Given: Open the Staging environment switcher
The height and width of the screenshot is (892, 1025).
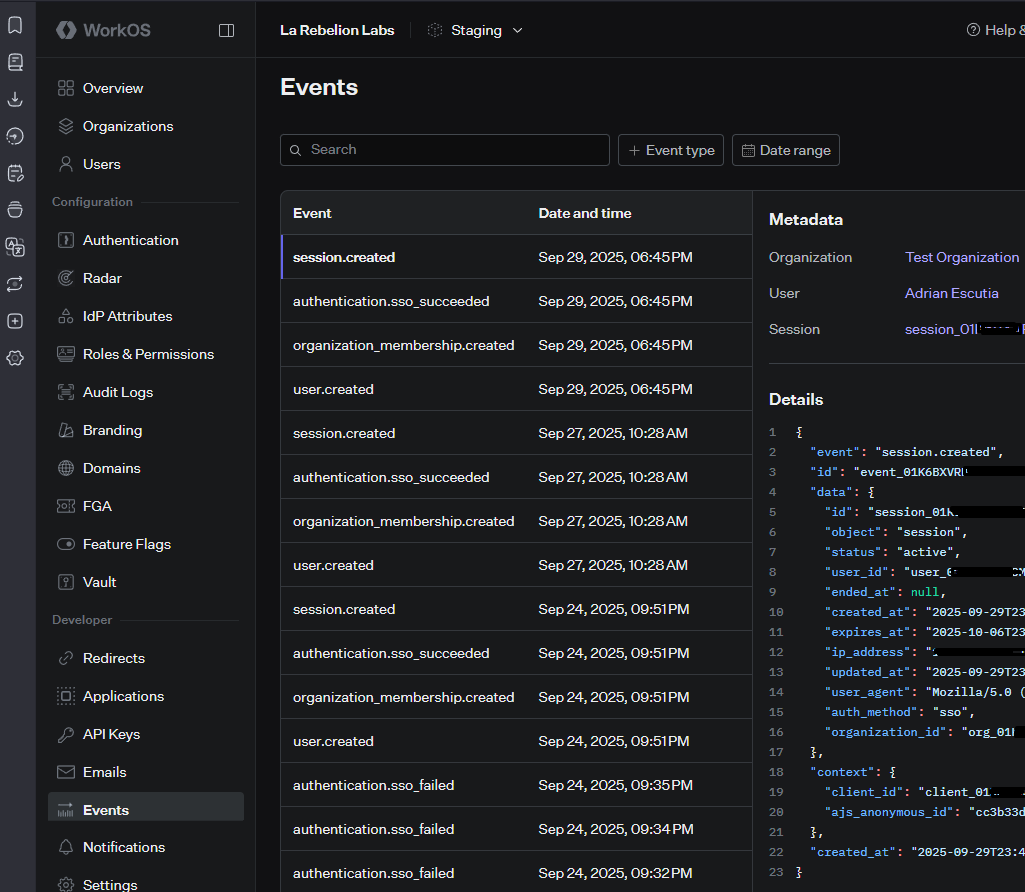Looking at the screenshot, I should point(475,30).
